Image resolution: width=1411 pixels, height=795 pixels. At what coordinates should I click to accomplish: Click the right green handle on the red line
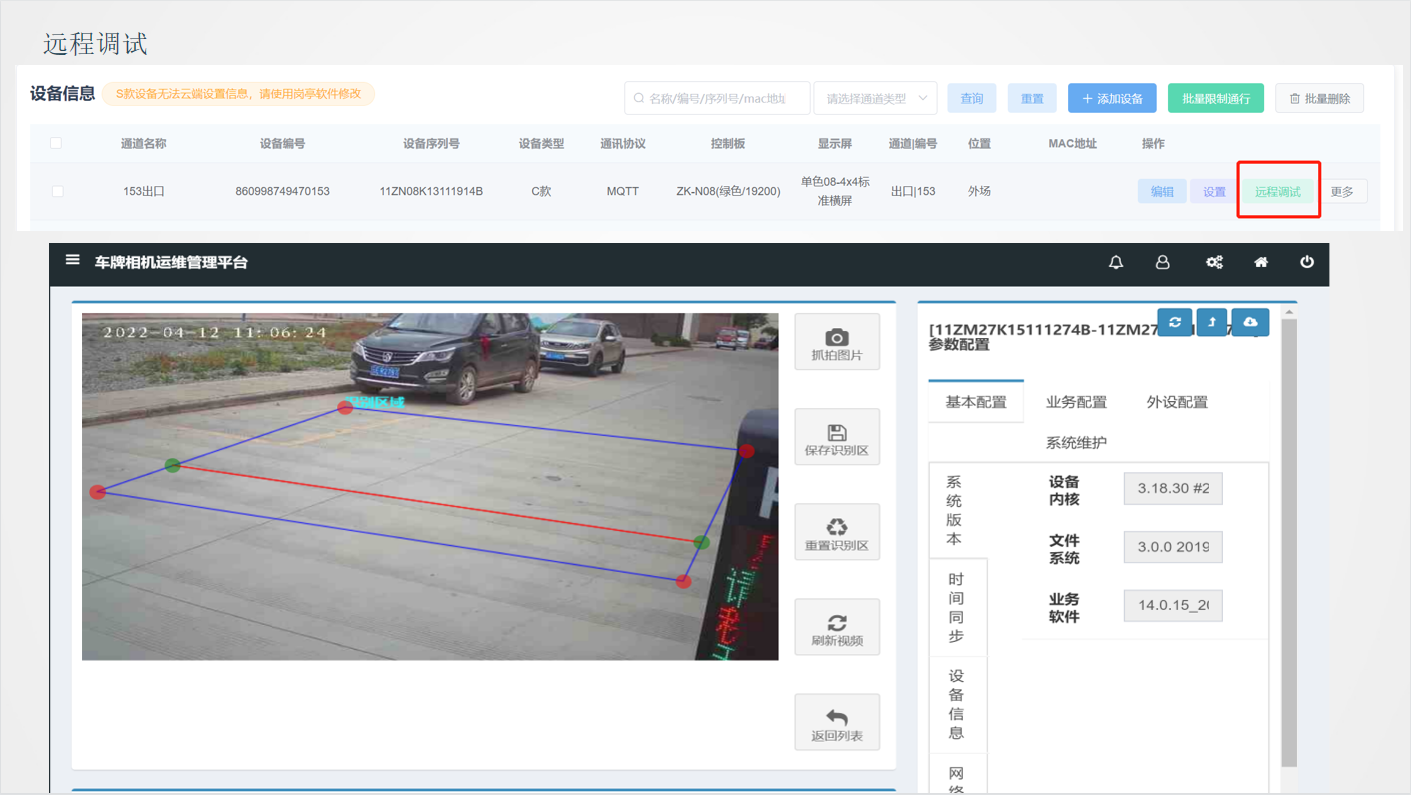tap(702, 542)
